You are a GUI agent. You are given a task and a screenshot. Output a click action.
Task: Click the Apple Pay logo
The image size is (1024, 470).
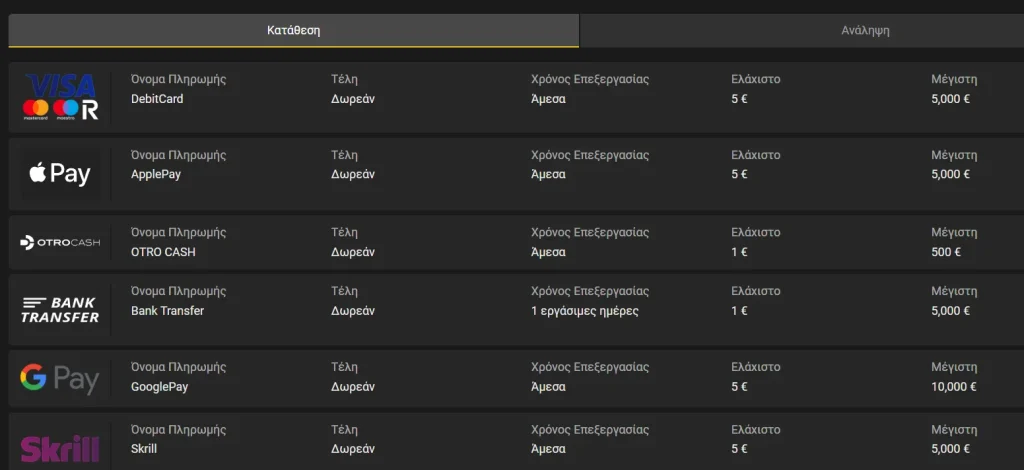60,174
